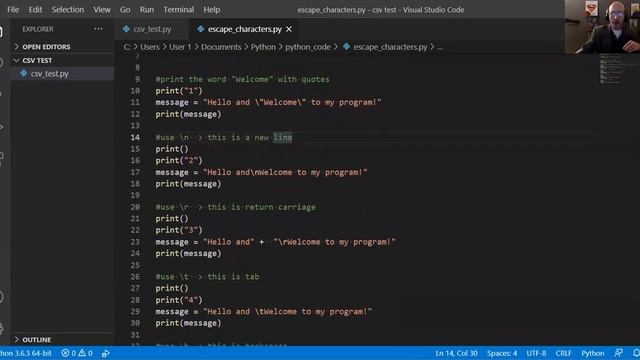This screenshot has height=360, width=640.
Task: Open the Help menu
Action: pos(212,9)
